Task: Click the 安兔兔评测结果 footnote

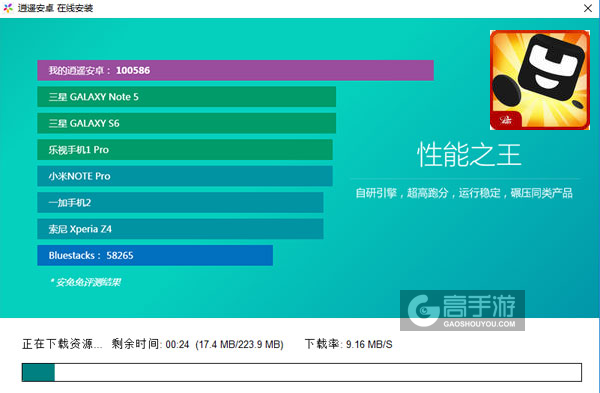Action: click(86, 282)
